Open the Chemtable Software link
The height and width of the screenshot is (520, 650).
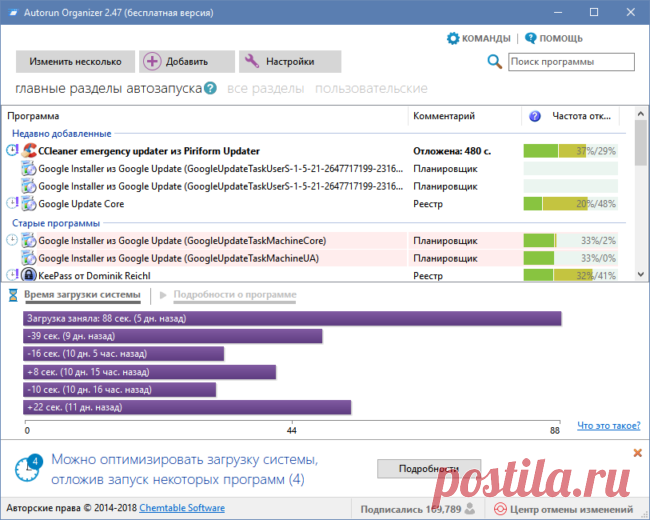click(x=182, y=508)
